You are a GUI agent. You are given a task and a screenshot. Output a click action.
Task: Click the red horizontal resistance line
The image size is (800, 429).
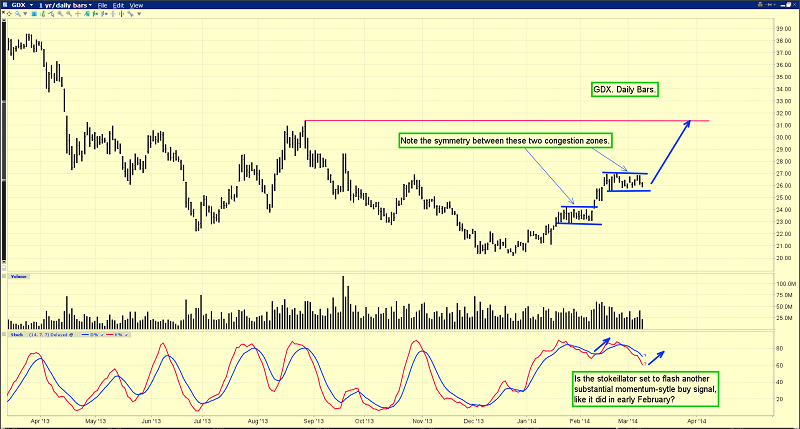[x=500, y=121]
